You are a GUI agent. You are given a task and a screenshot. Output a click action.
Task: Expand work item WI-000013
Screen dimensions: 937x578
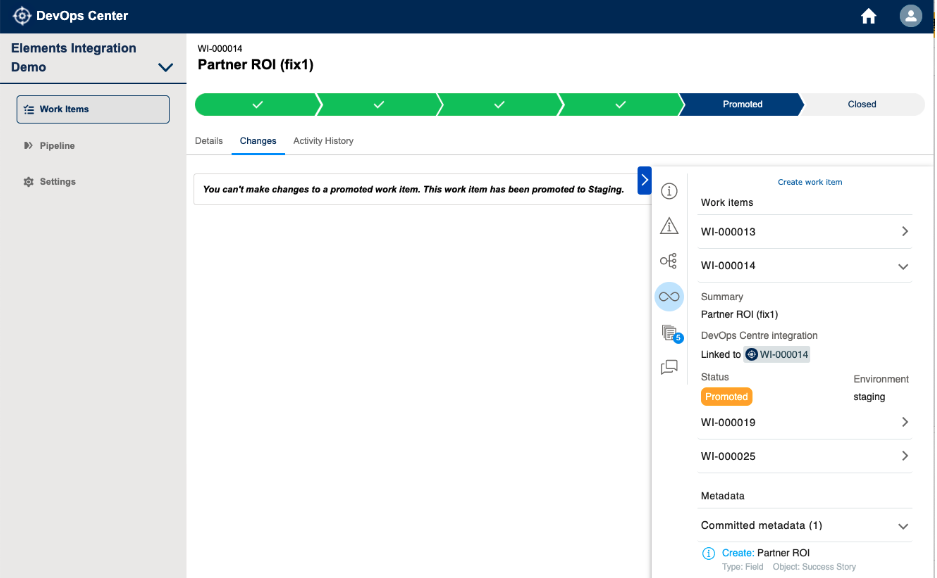(904, 232)
